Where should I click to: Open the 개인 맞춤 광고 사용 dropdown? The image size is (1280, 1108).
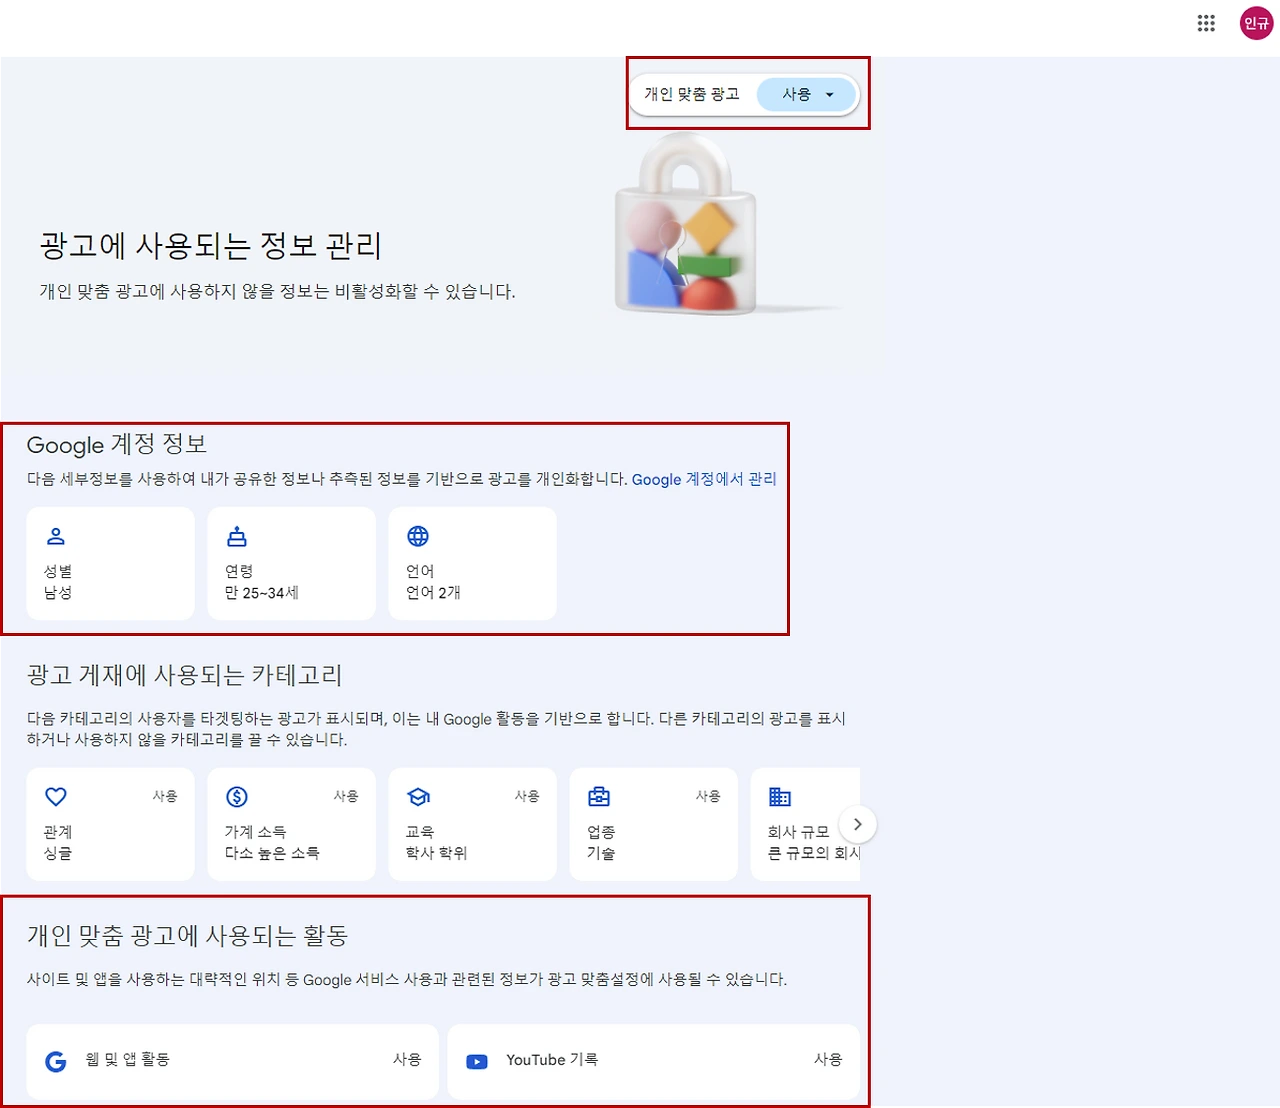pyautogui.click(x=807, y=94)
